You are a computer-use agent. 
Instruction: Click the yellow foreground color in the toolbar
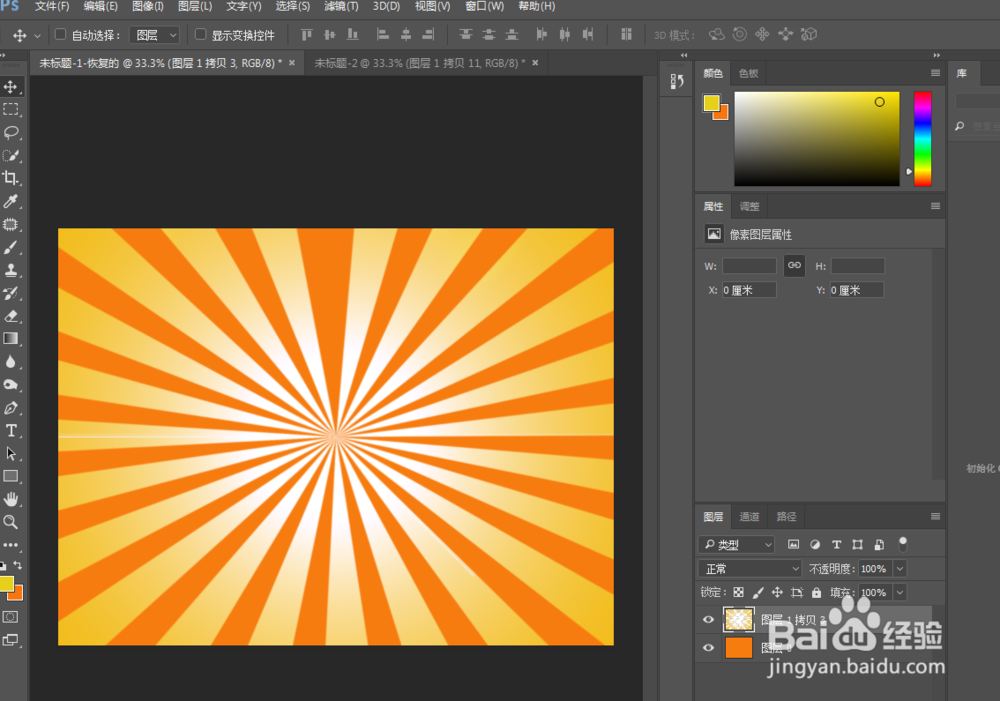(x=7, y=583)
